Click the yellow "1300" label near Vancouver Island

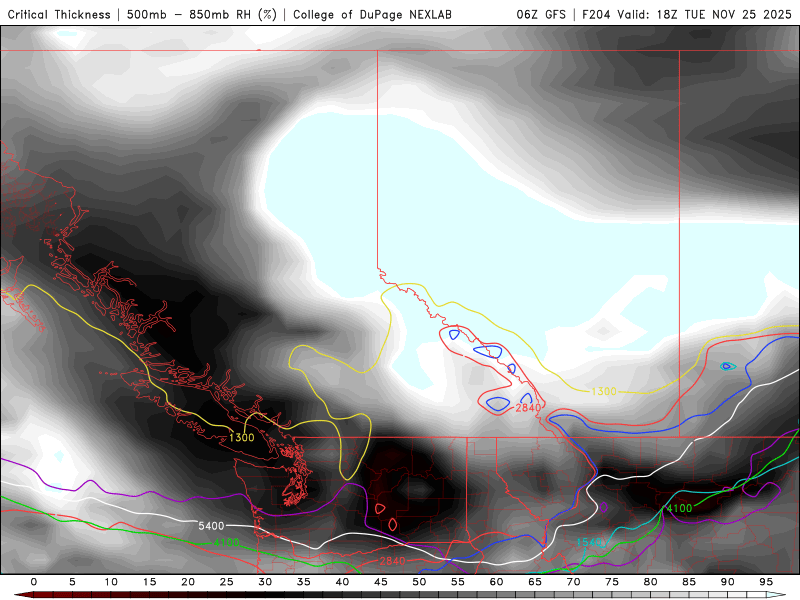click(x=241, y=437)
